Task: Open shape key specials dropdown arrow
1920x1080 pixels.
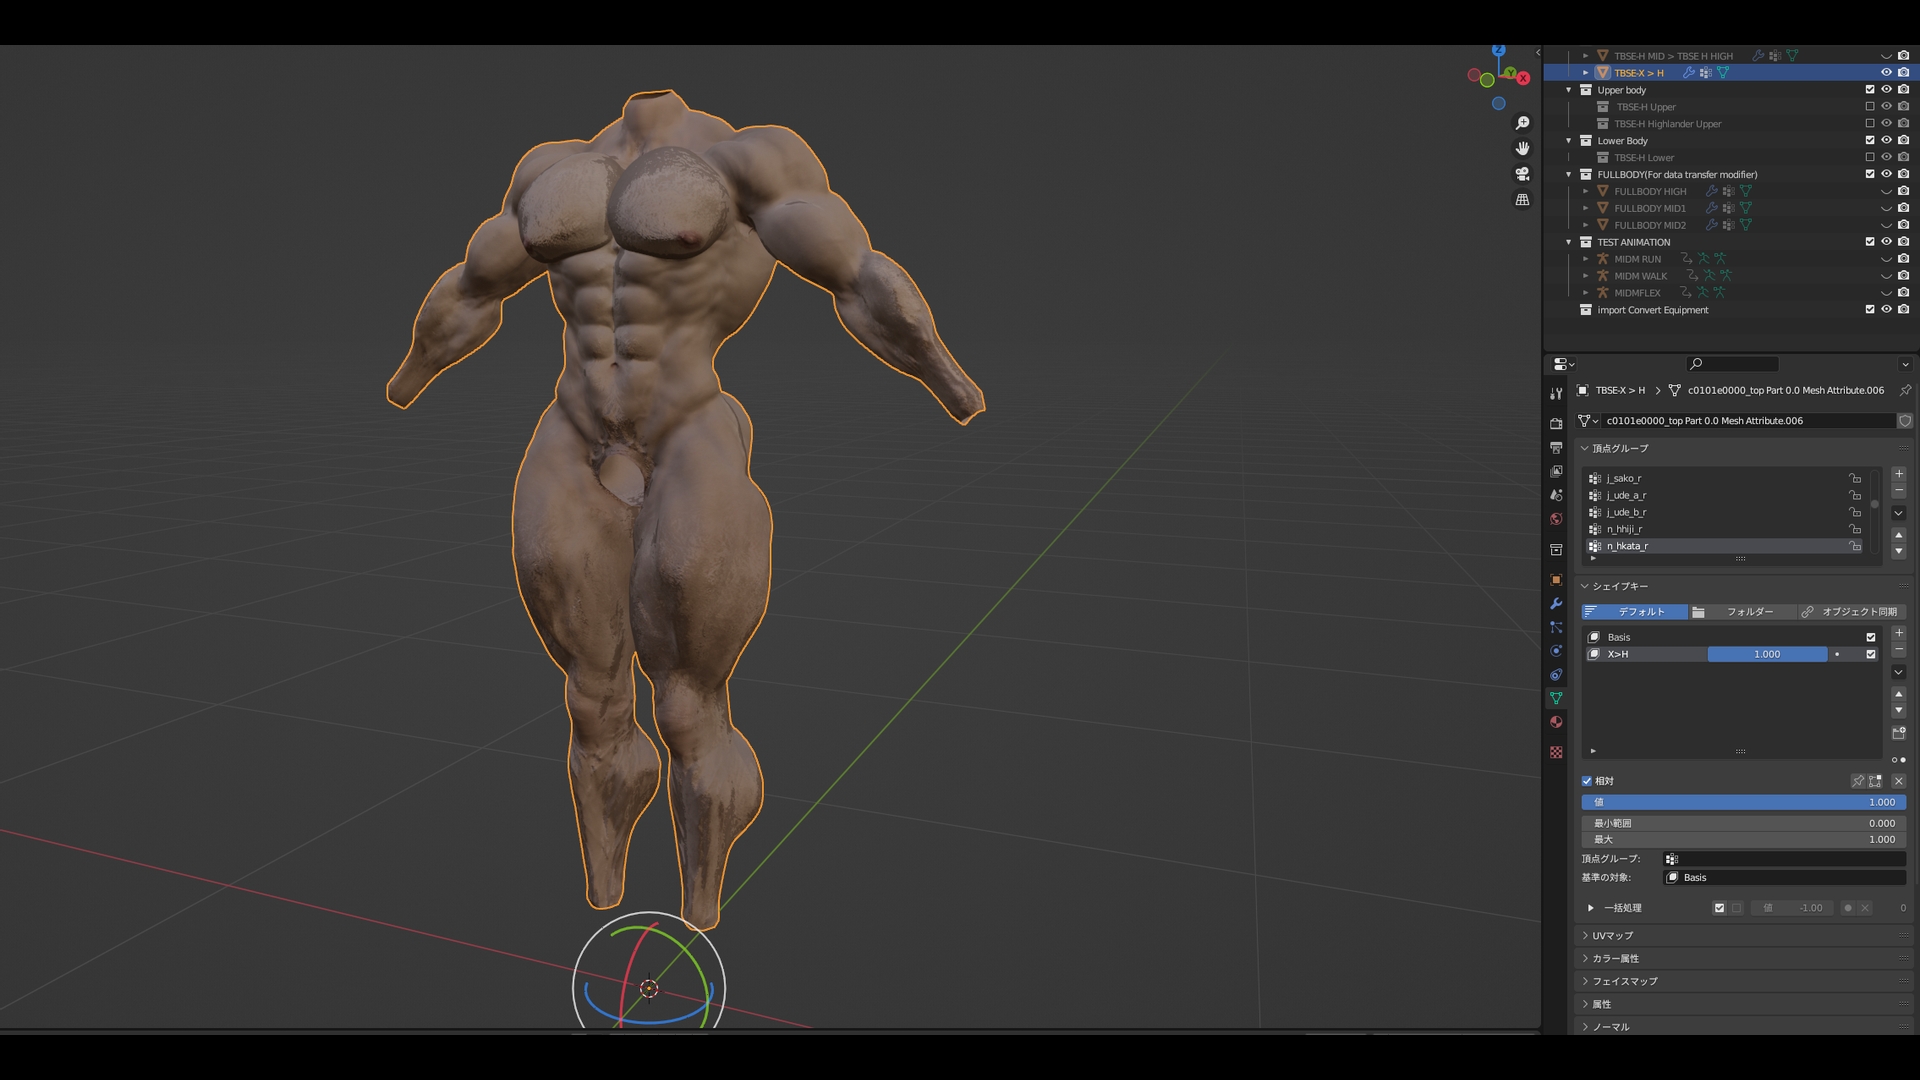Action: tap(1899, 672)
